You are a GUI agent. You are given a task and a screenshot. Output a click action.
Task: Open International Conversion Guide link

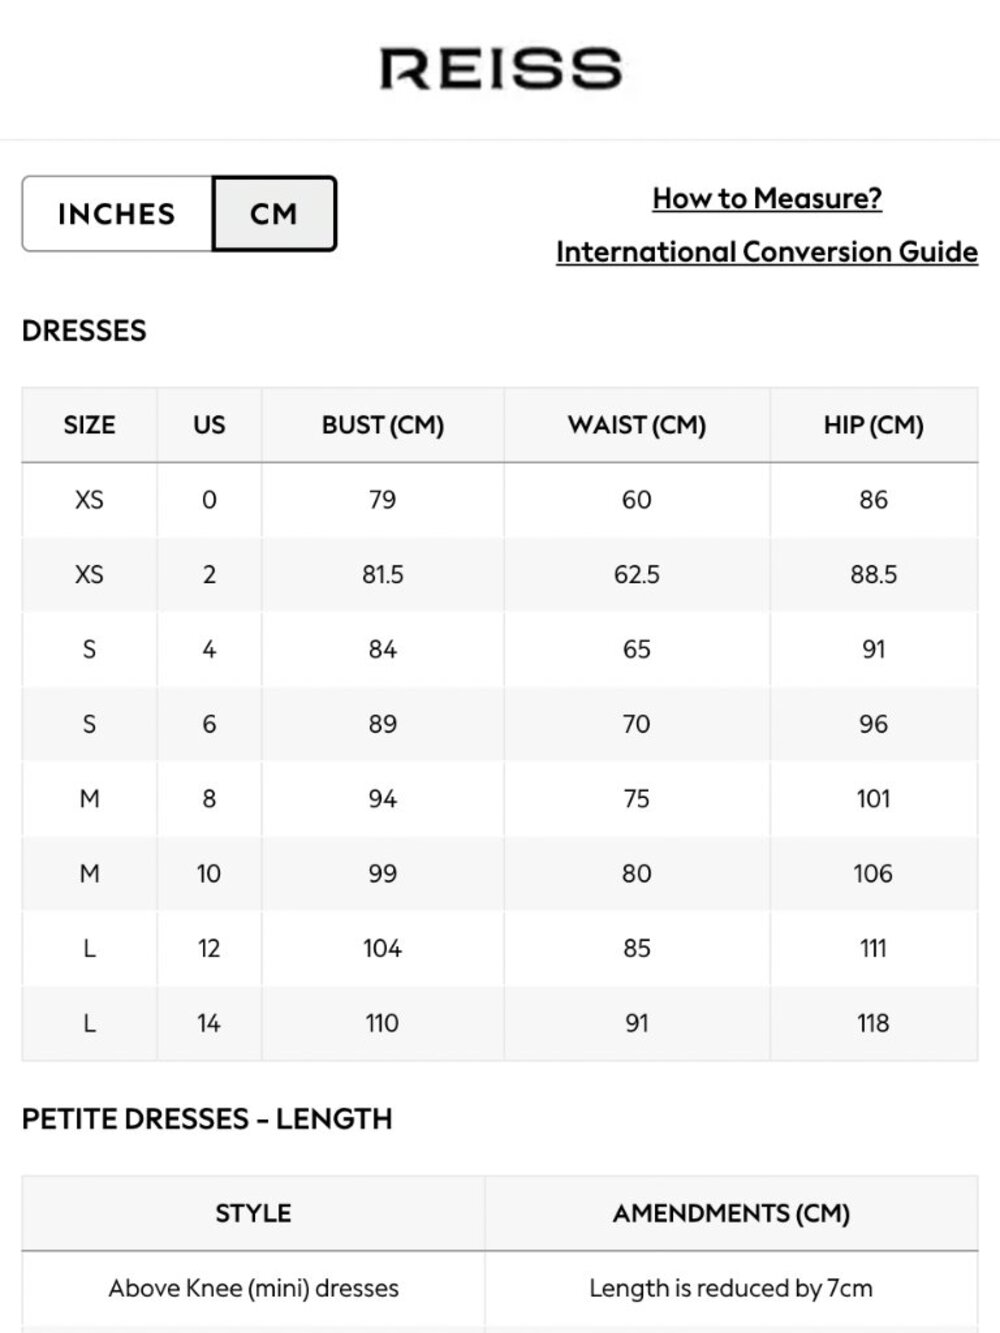(x=767, y=251)
